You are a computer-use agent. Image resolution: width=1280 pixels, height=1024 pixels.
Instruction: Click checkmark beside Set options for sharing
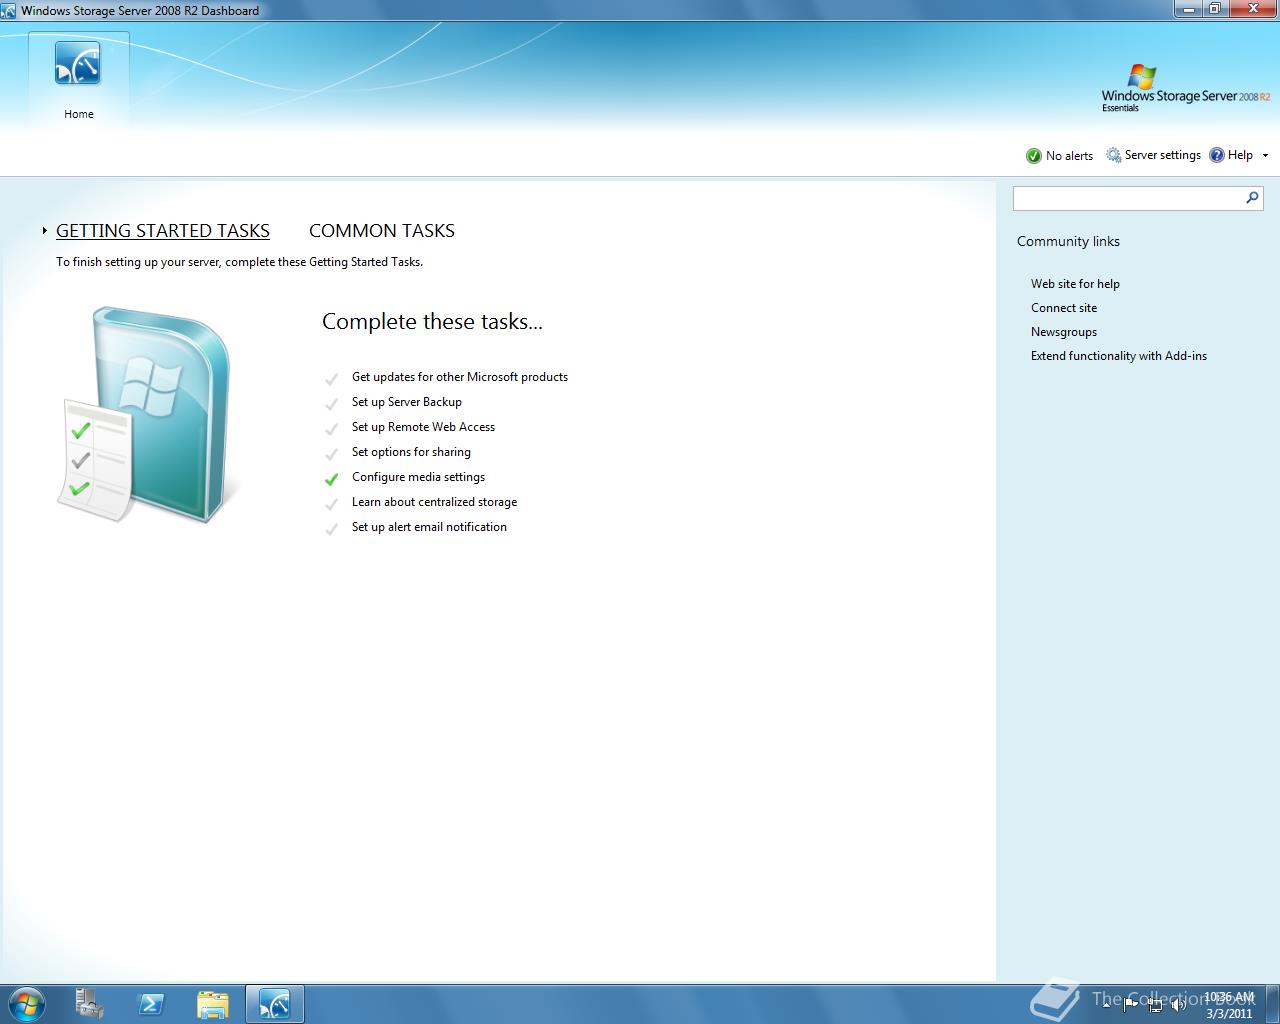(x=331, y=454)
